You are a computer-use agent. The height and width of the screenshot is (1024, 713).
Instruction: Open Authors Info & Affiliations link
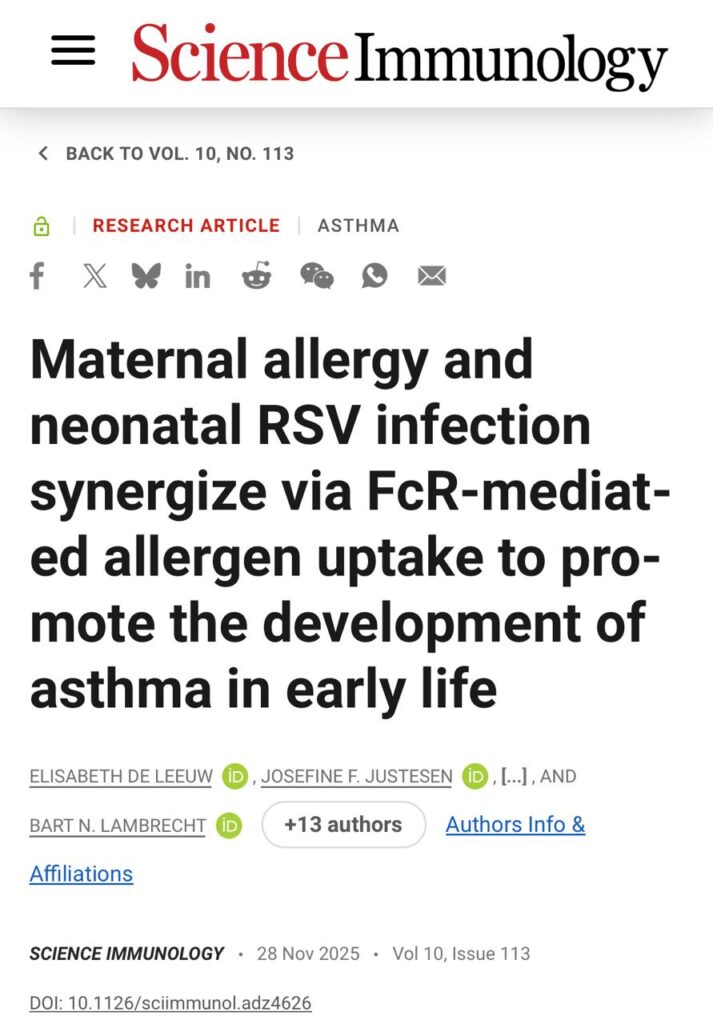click(x=515, y=825)
